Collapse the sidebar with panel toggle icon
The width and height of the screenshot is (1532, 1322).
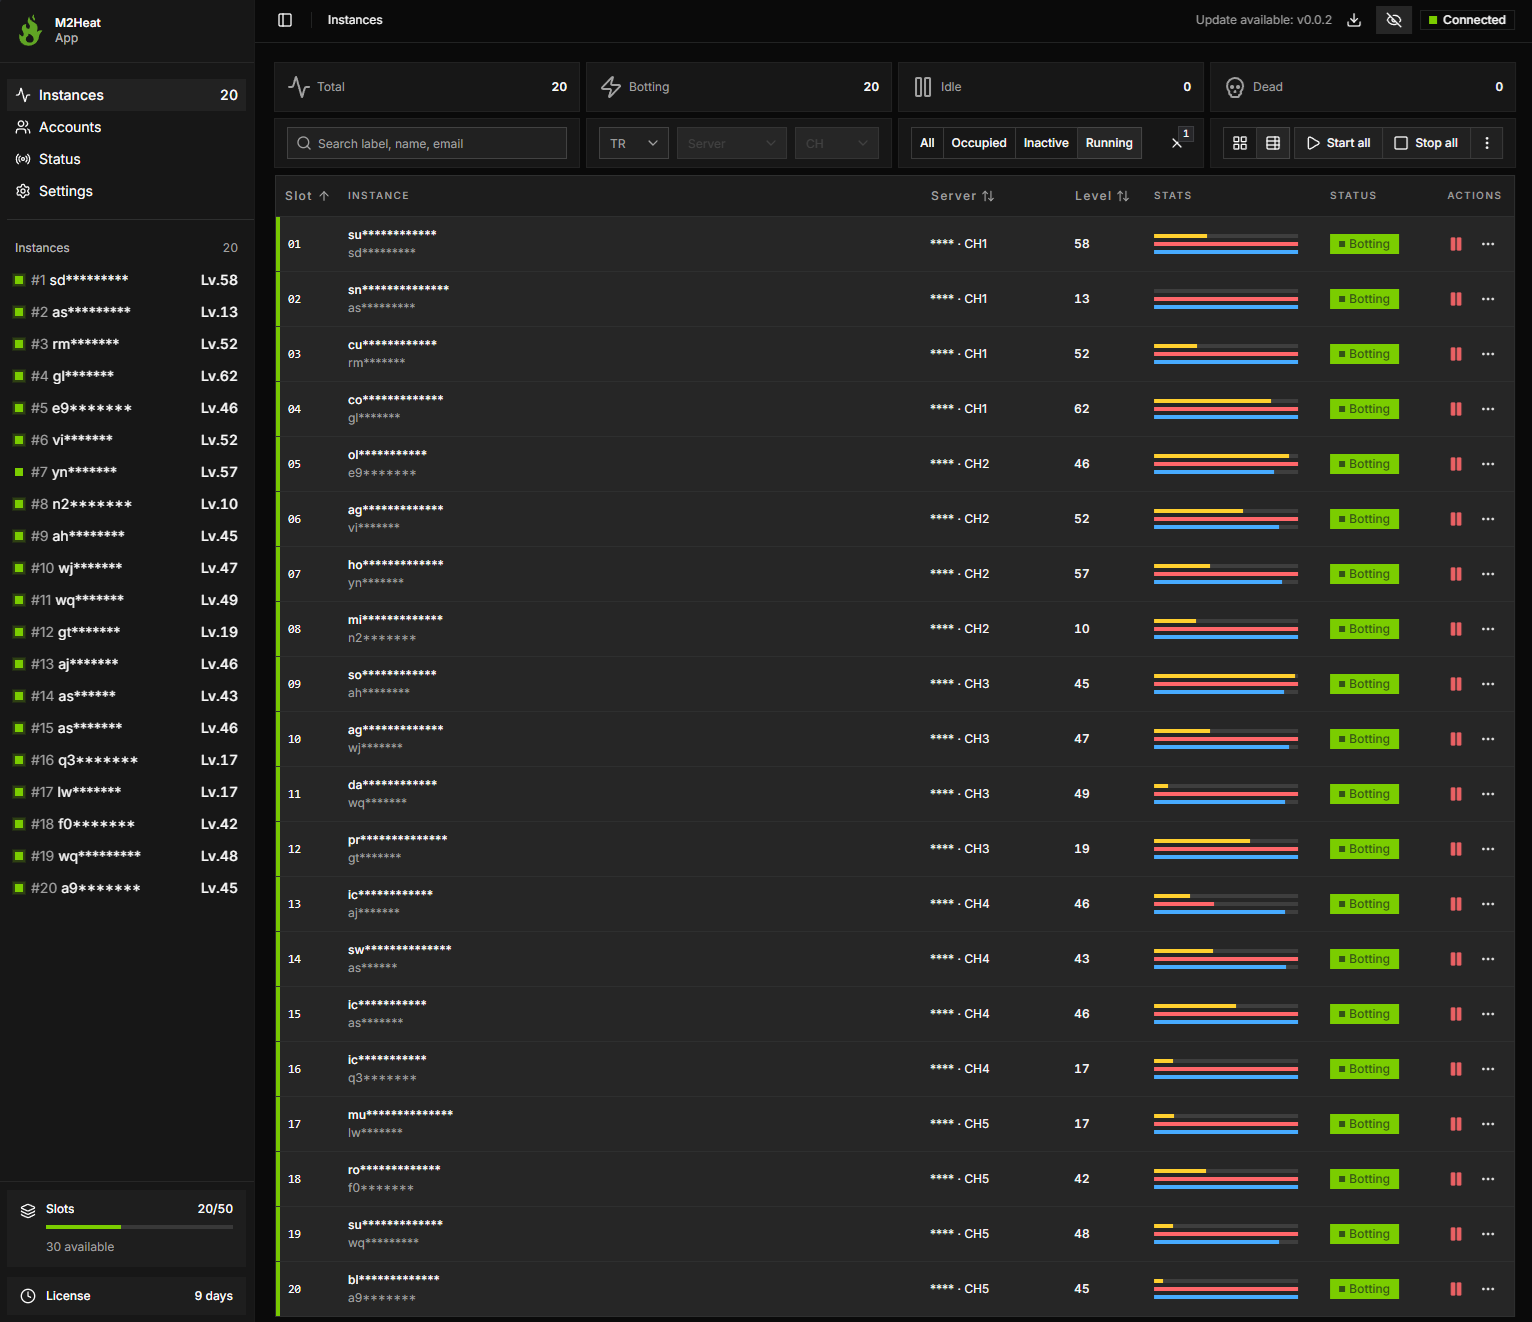coord(285,20)
